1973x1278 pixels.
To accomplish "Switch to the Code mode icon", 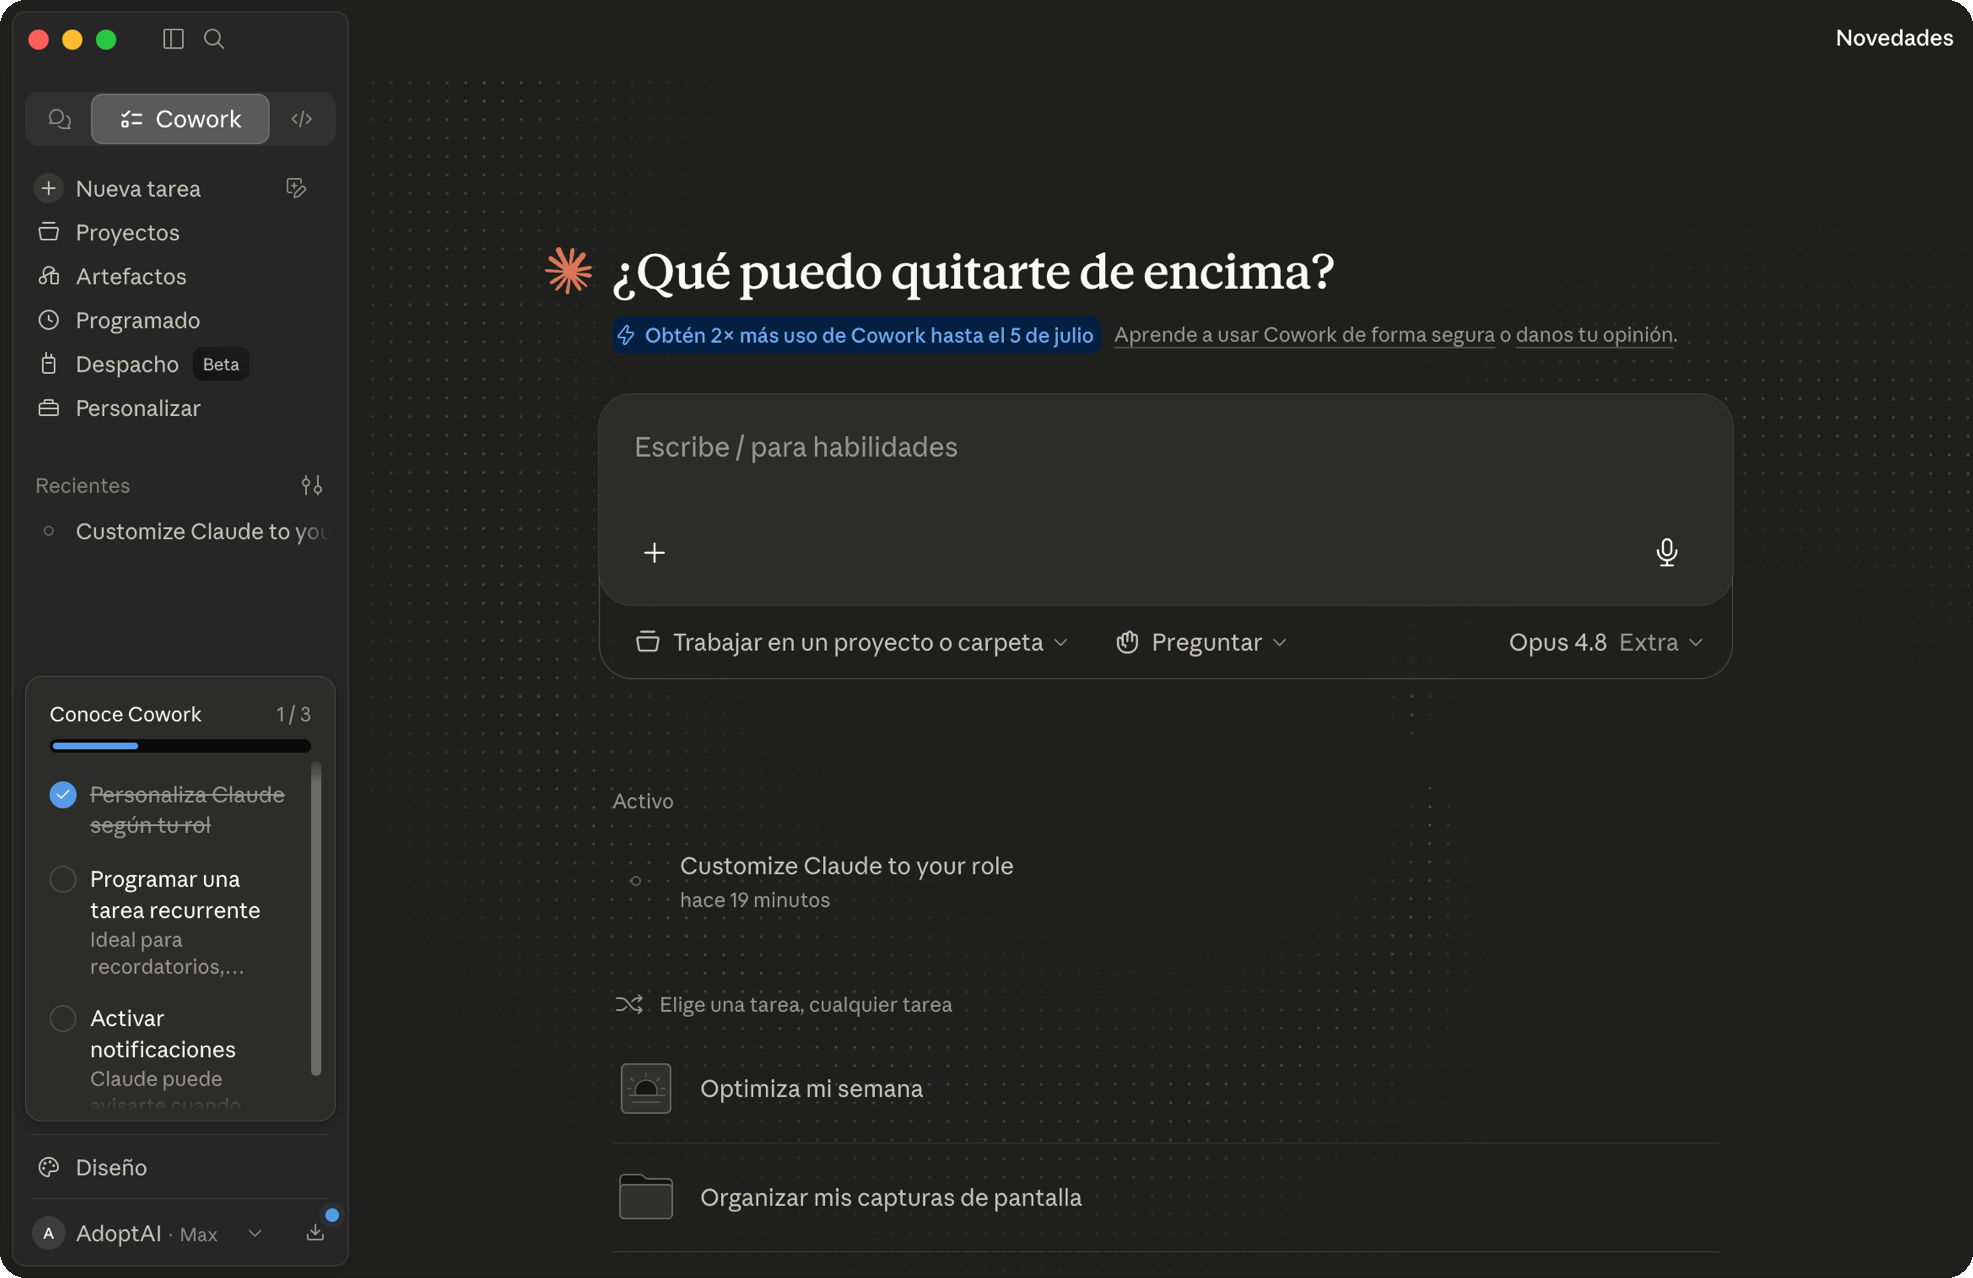I will click(301, 119).
